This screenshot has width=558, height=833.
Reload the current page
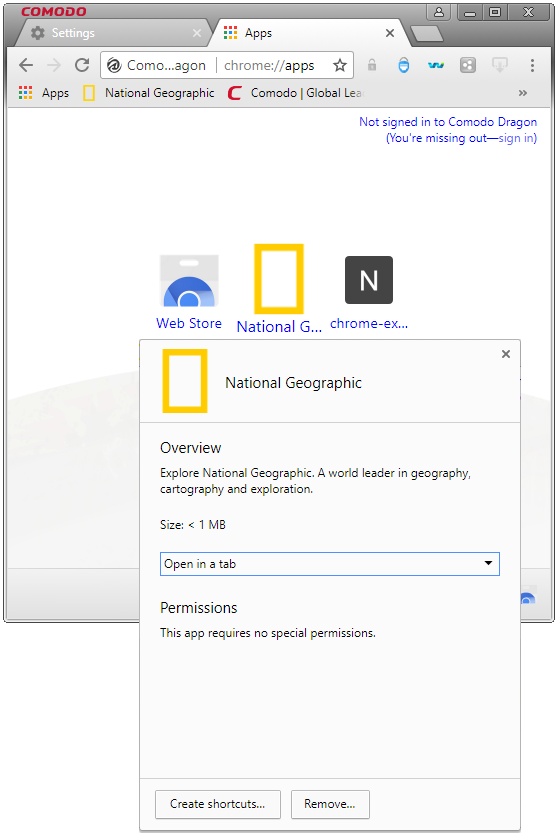pos(82,65)
